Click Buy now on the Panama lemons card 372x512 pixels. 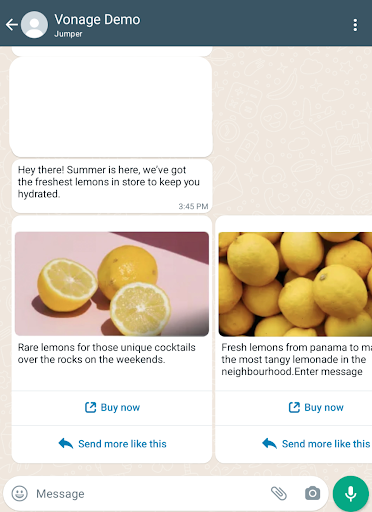(x=316, y=408)
